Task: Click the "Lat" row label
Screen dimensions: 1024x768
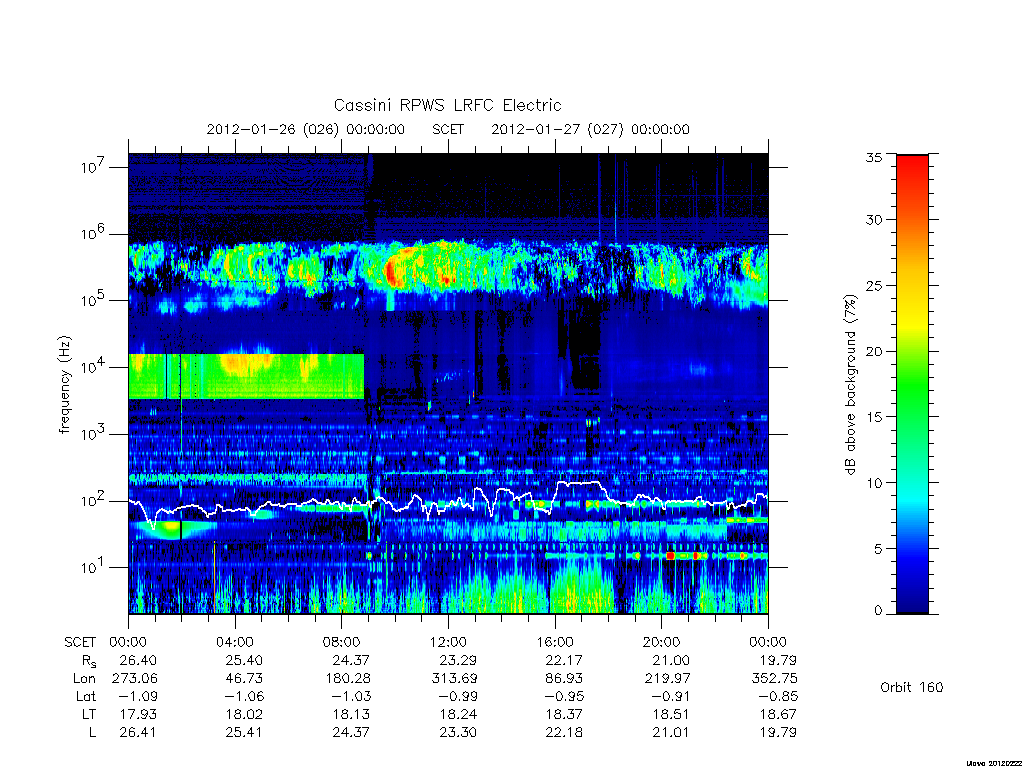Action: click(86, 697)
